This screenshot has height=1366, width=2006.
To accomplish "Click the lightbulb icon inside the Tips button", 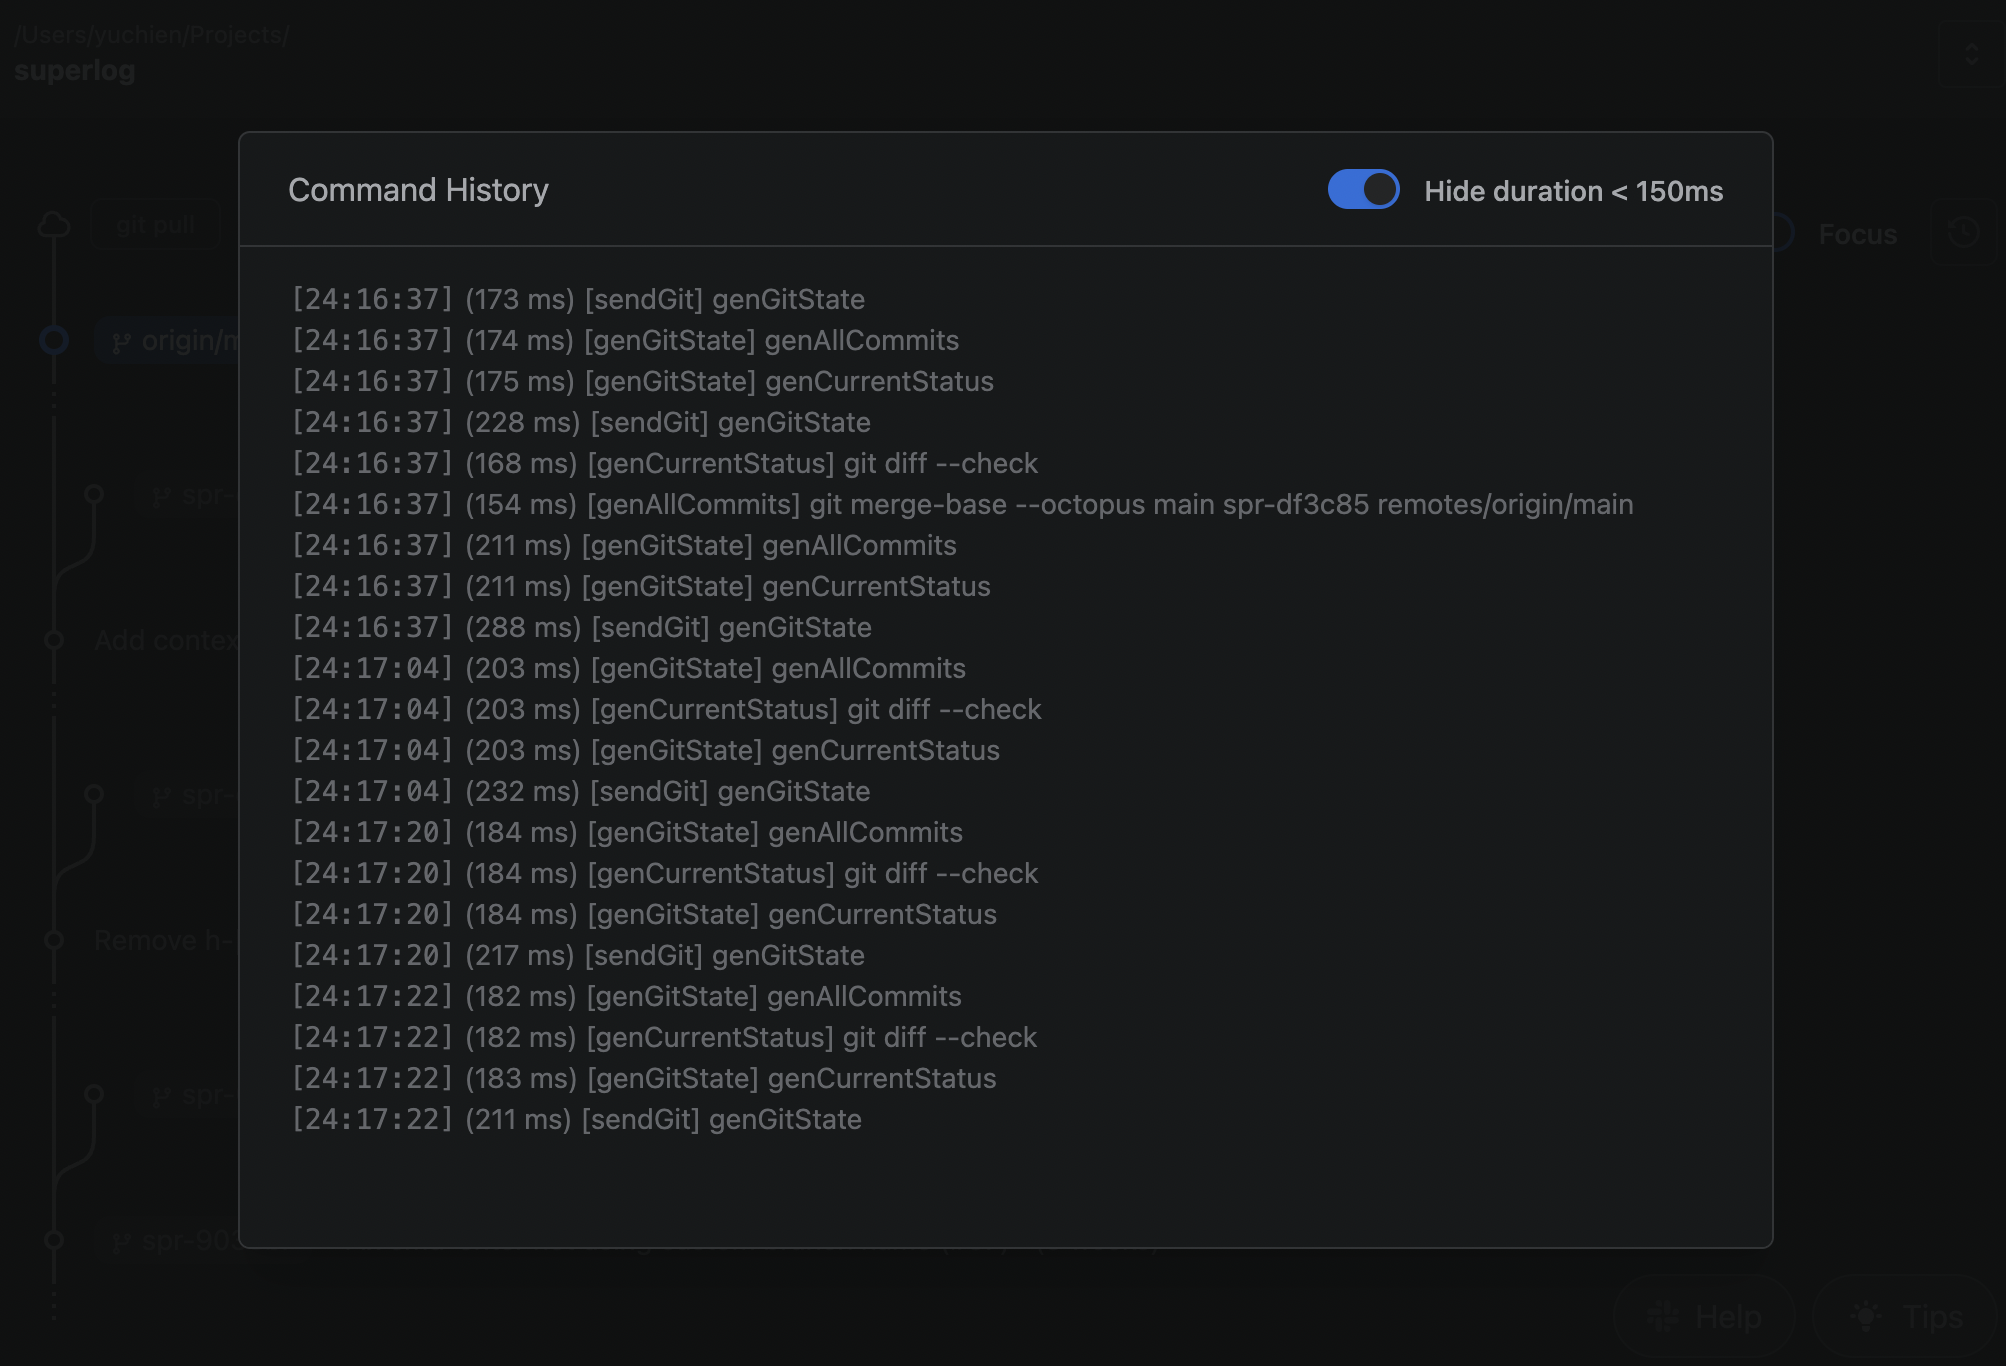I will pos(1865,1316).
